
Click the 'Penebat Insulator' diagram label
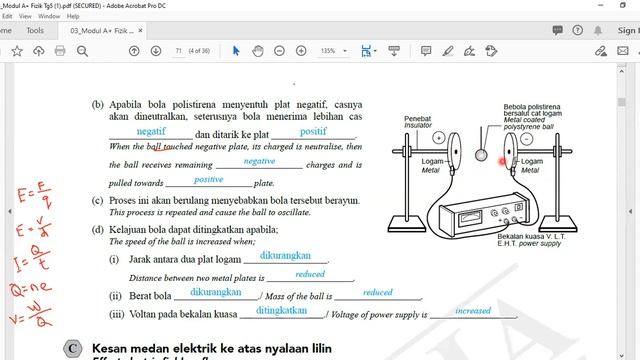(418, 122)
